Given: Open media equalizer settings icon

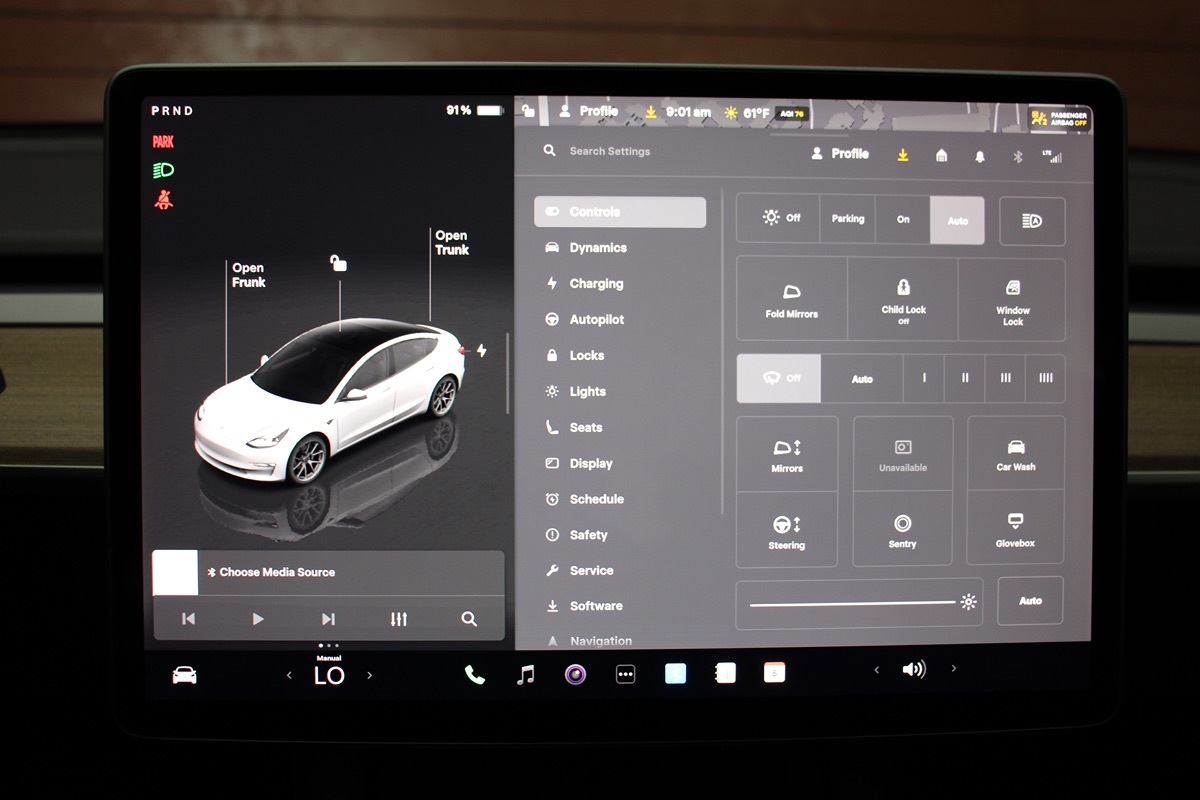Looking at the screenshot, I should (x=399, y=619).
